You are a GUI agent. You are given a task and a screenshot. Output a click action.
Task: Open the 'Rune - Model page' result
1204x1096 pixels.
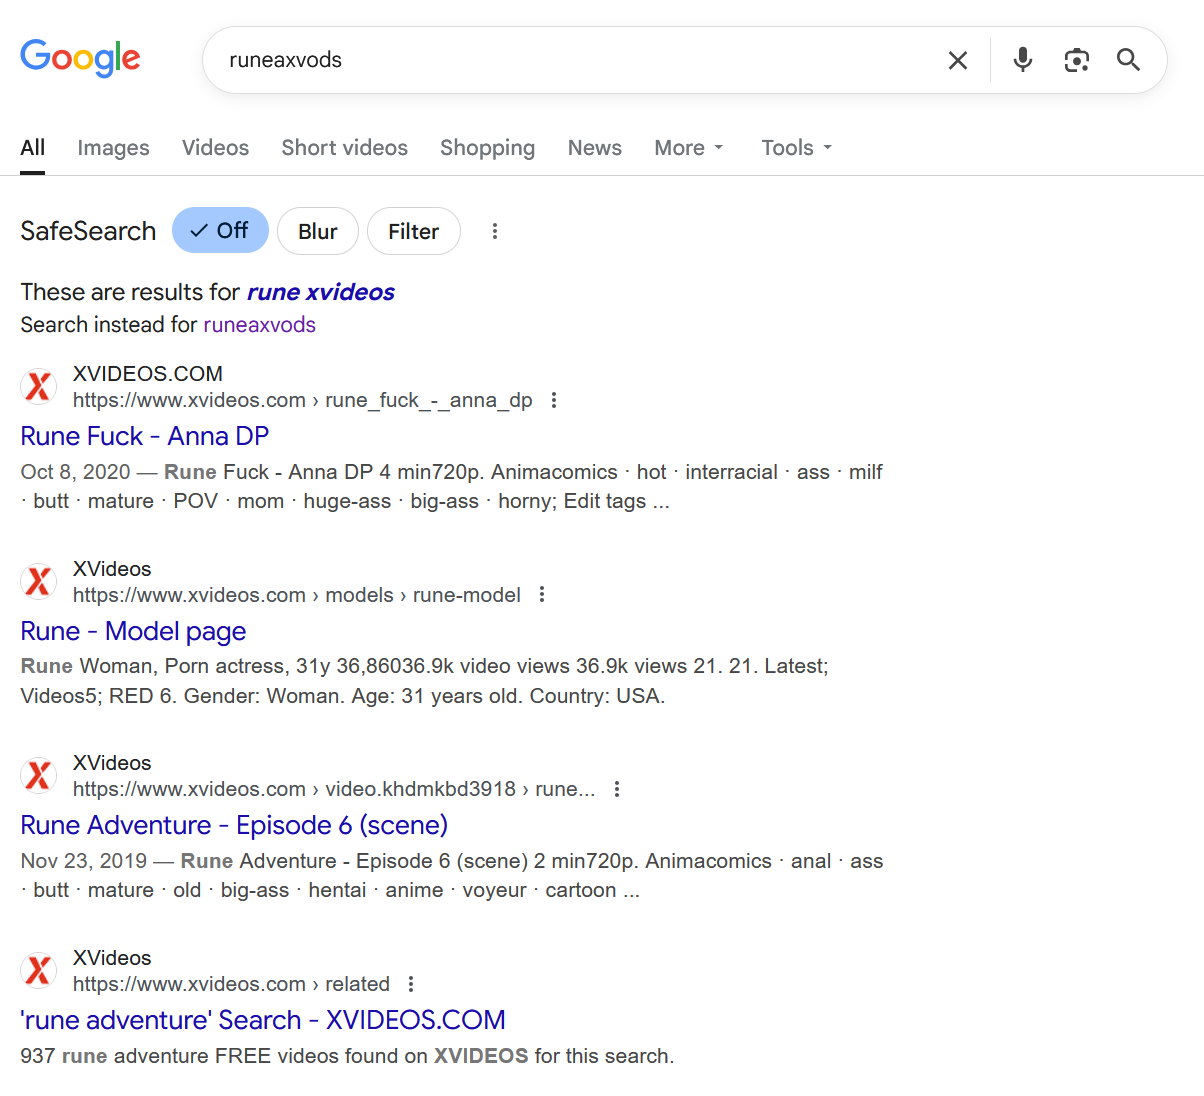[x=133, y=631]
